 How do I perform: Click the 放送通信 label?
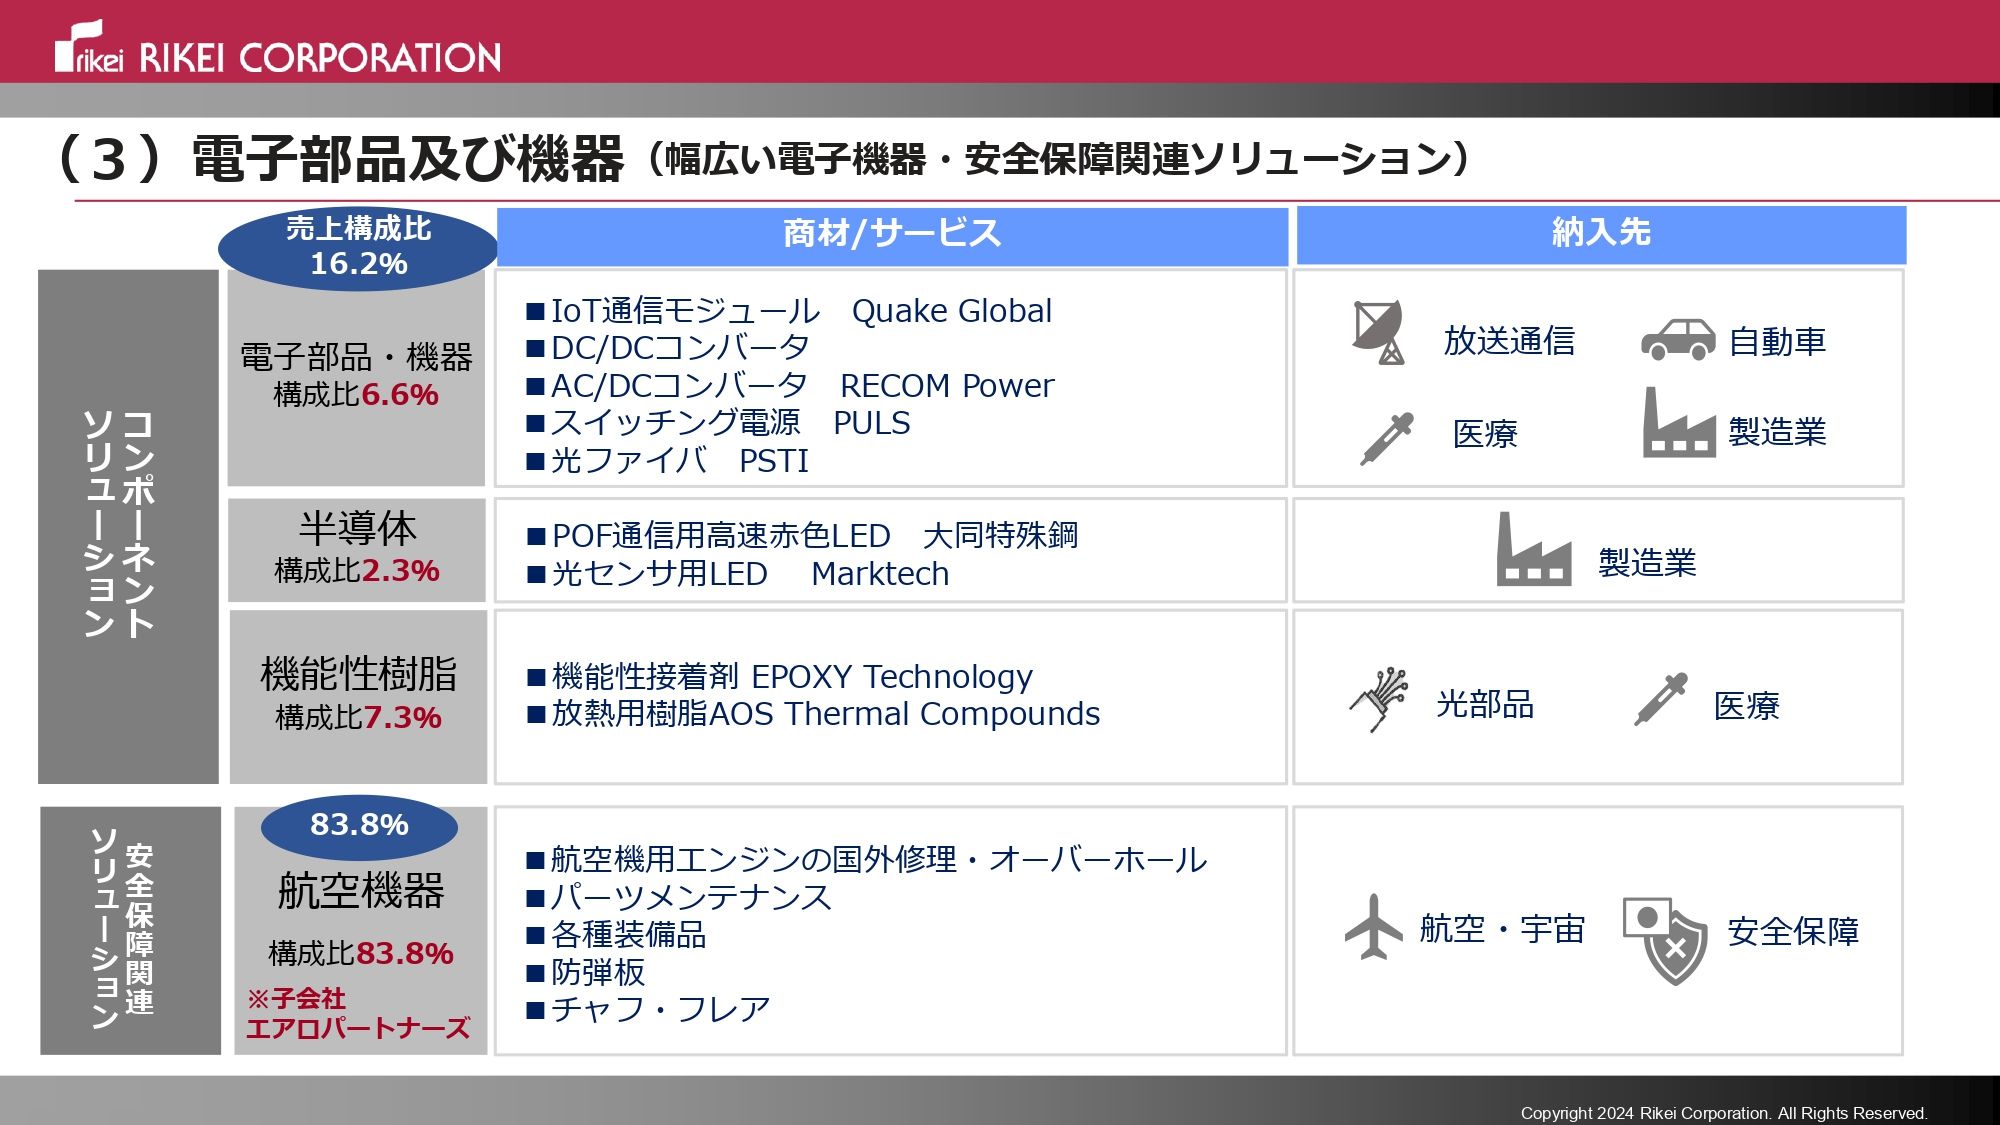point(1509,341)
